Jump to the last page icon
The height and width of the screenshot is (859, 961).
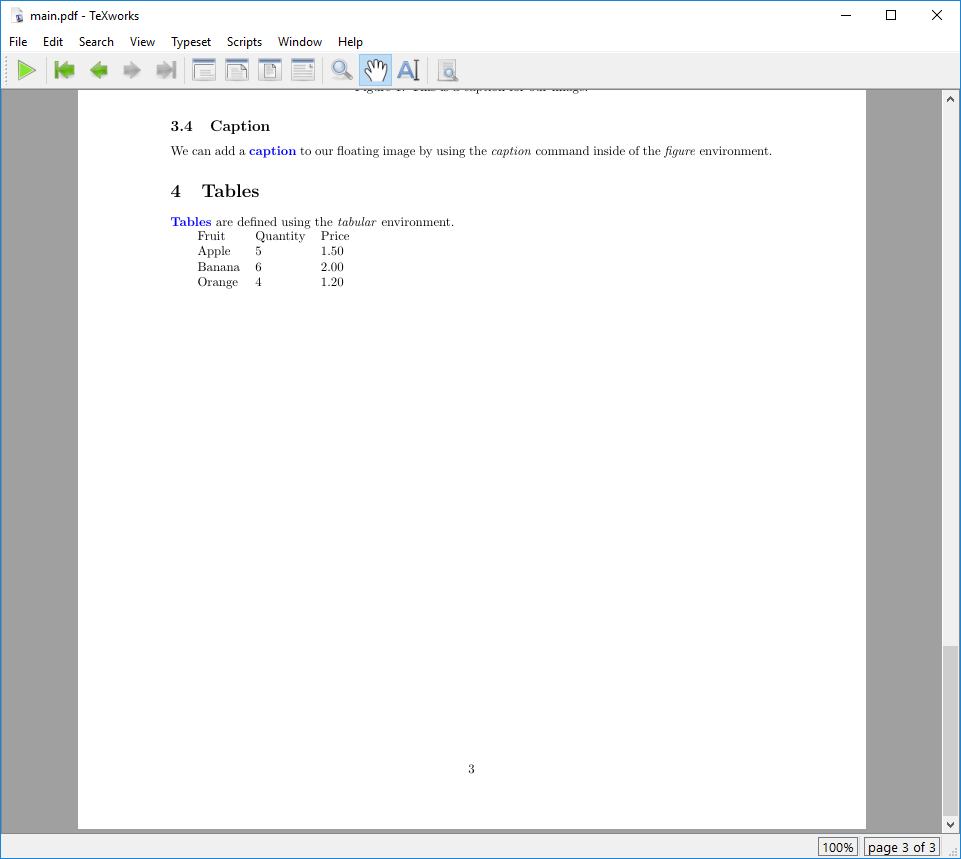coord(165,70)
